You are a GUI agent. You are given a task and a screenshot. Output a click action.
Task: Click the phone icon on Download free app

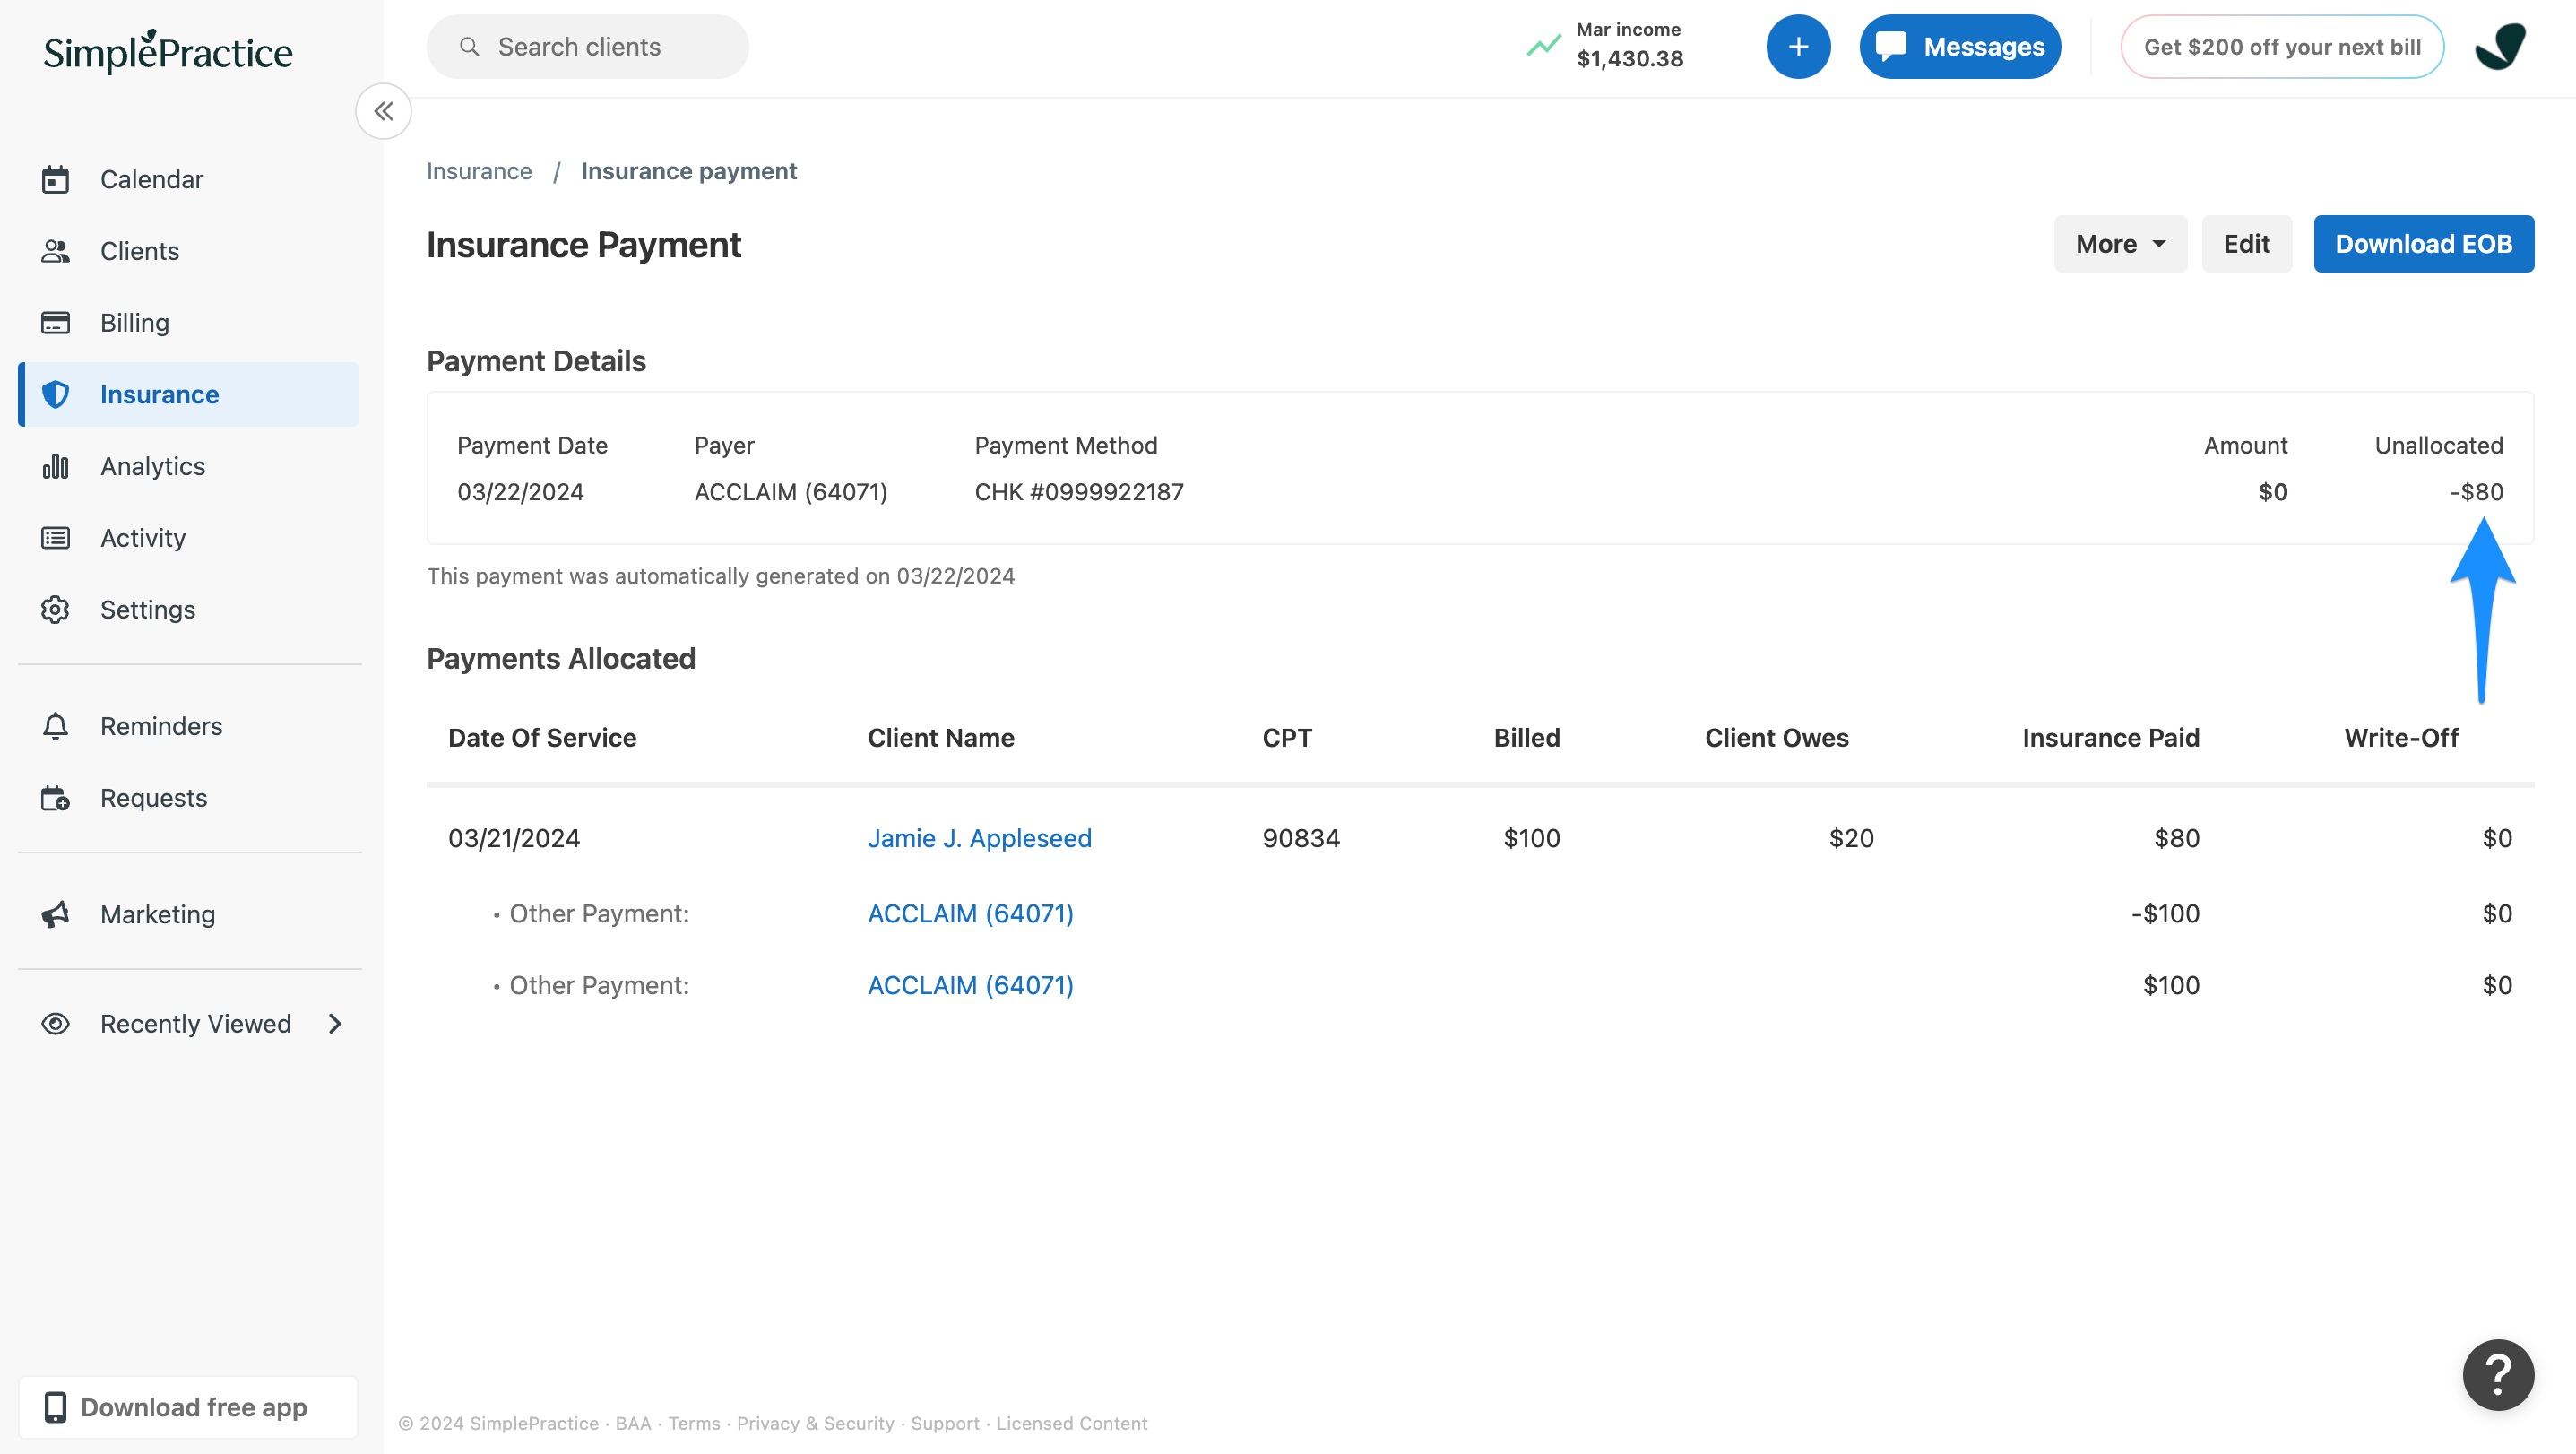55,1407
